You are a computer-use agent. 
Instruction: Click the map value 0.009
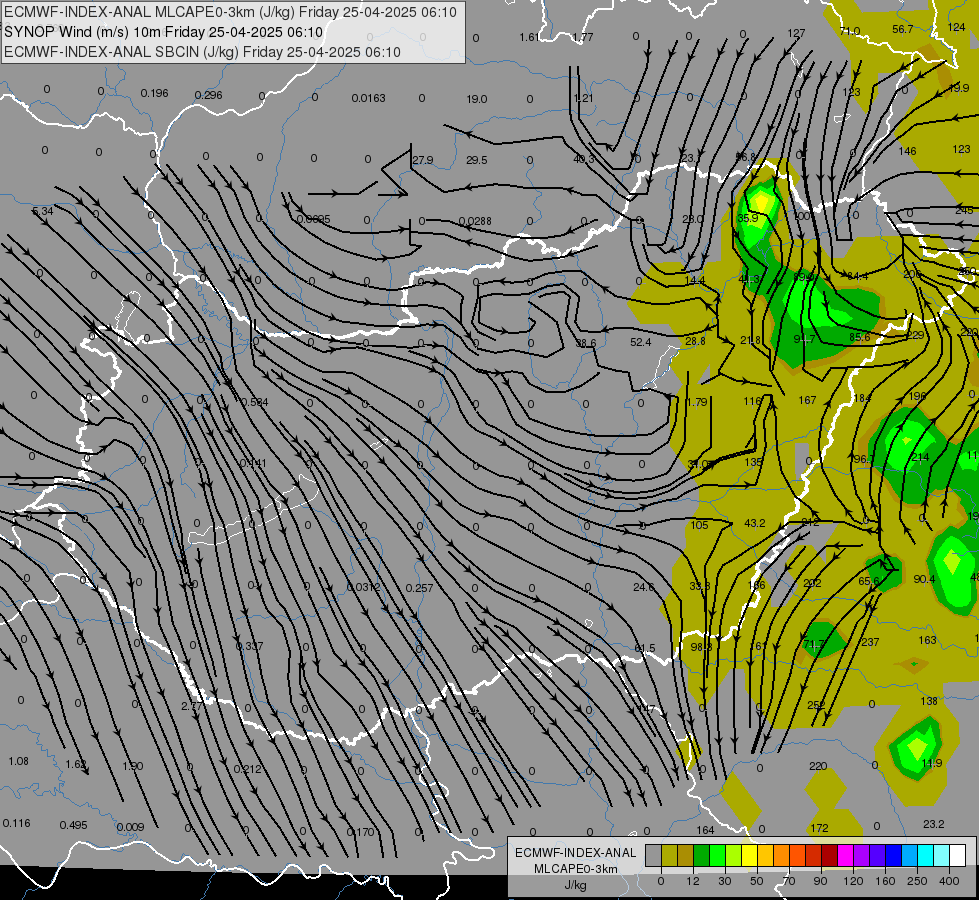pyautogui.click(x=130, y=827)
